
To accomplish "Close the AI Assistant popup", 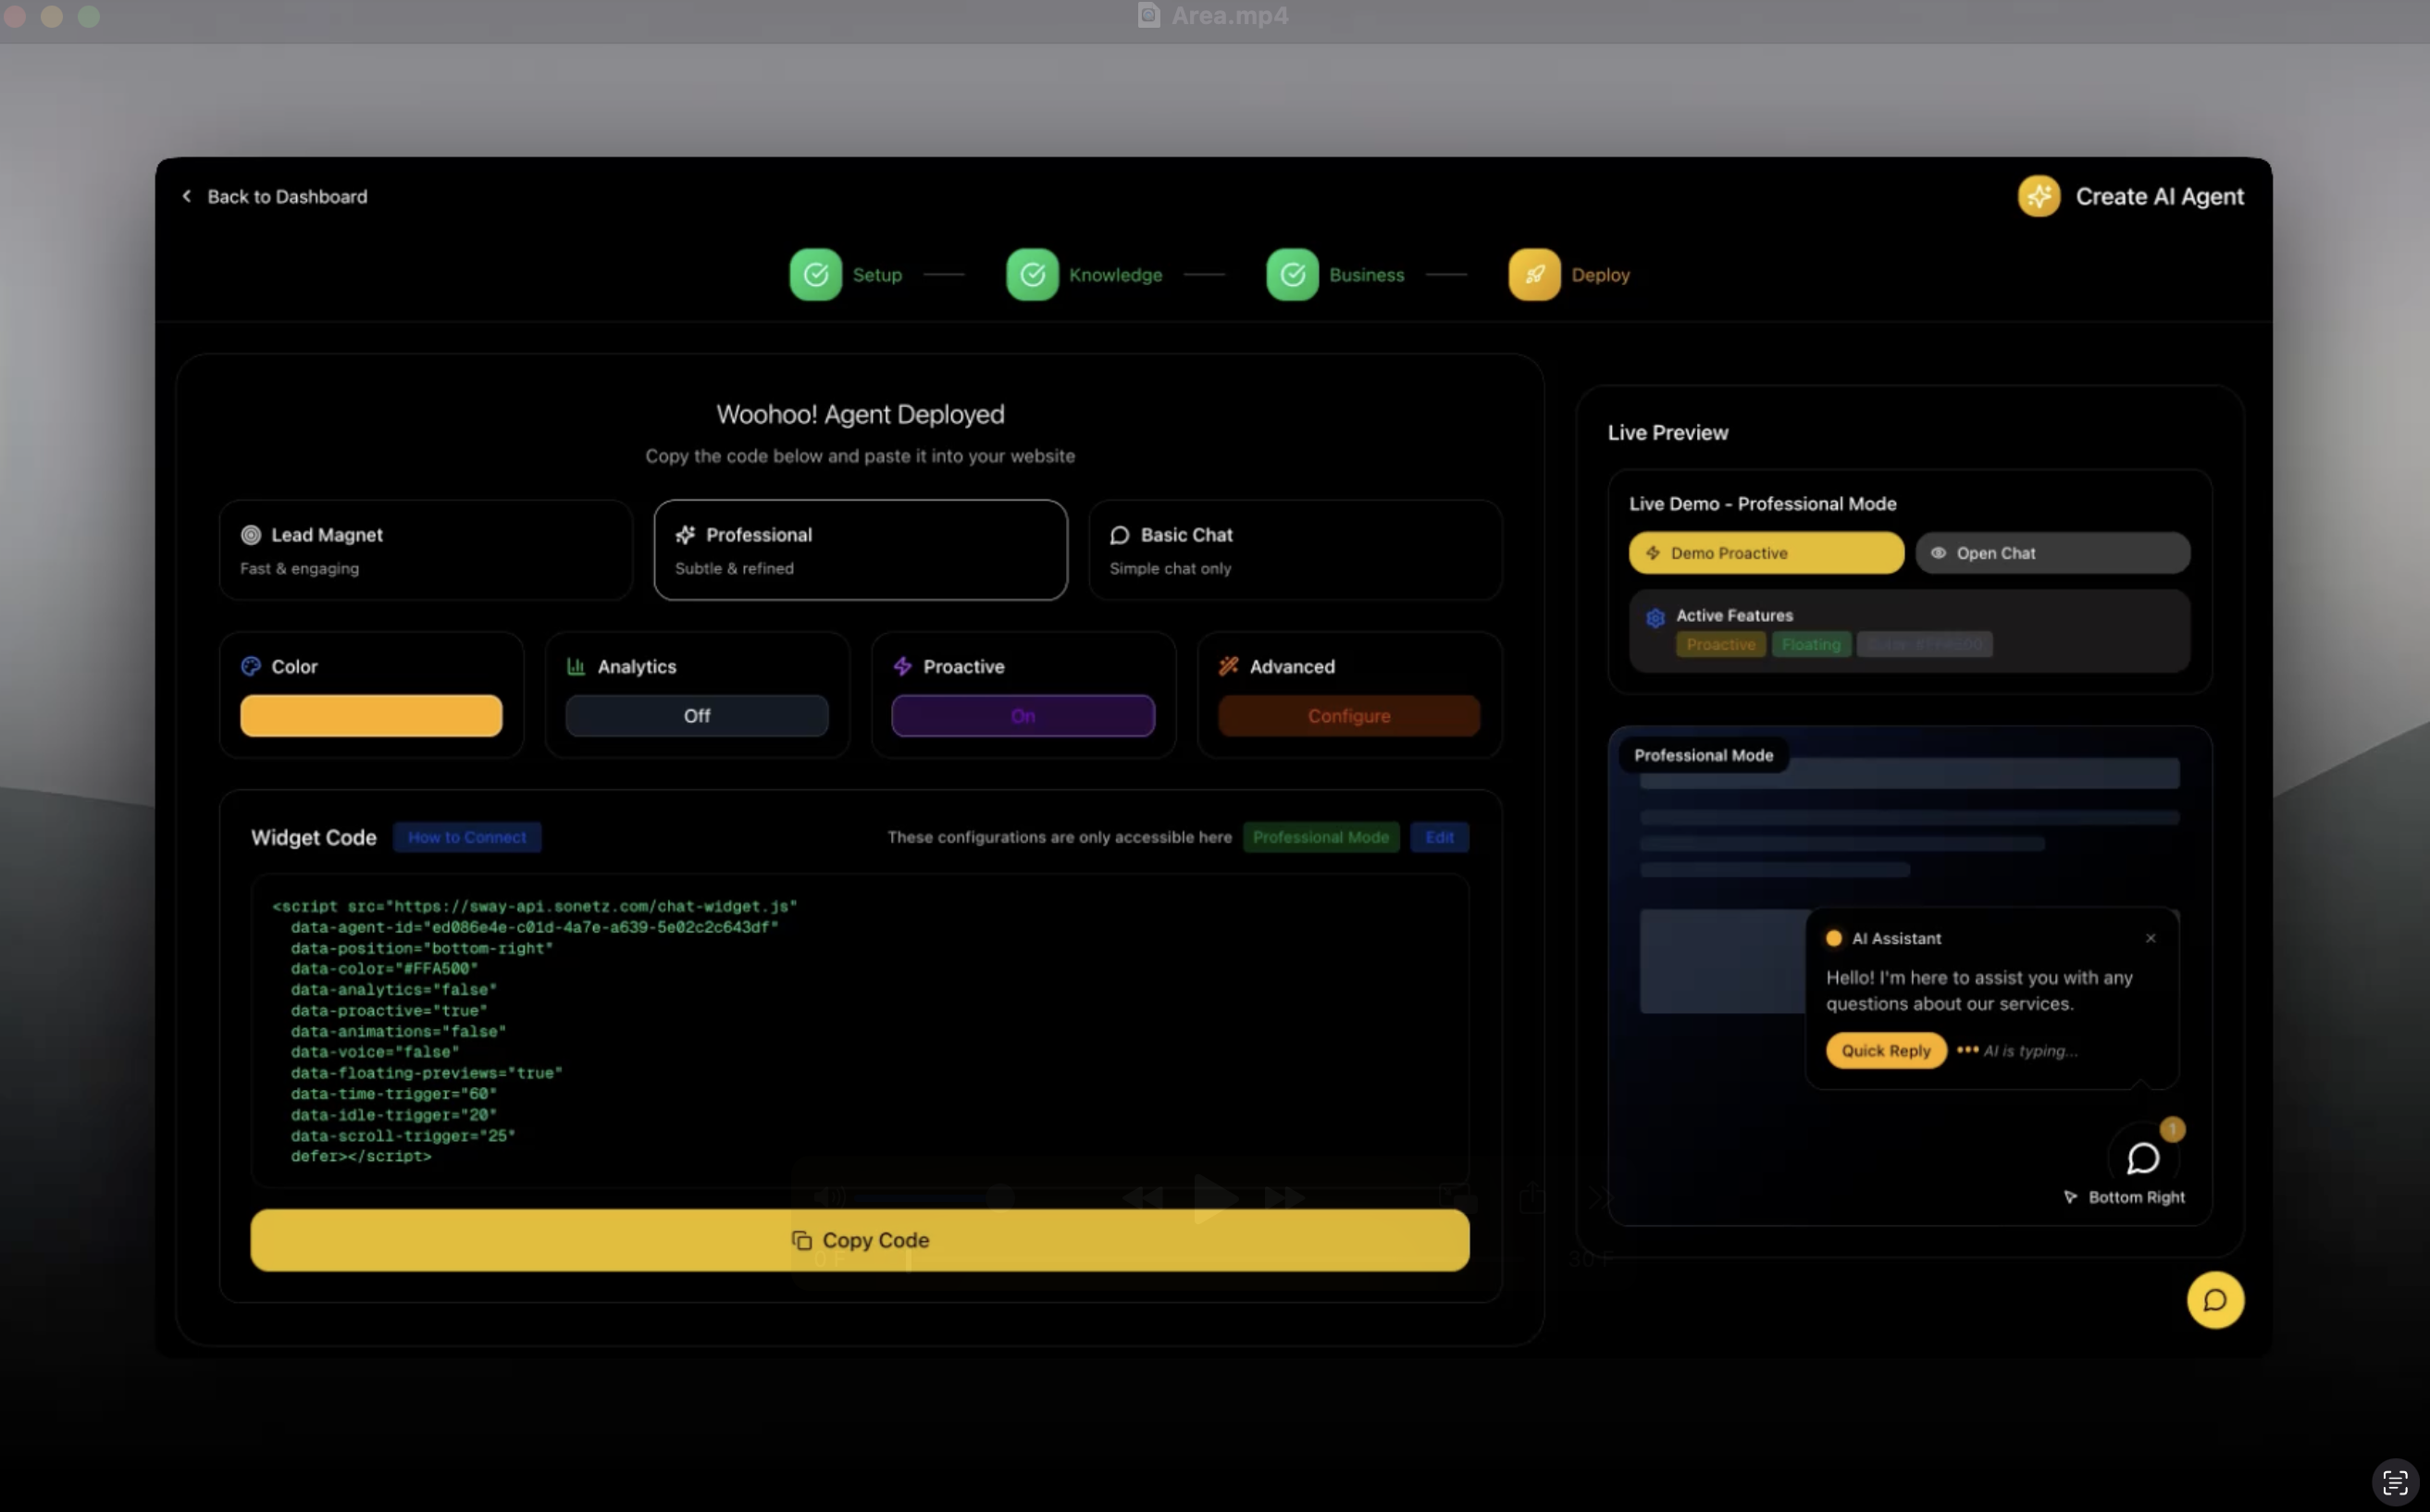I will (x=2150, y=938).
